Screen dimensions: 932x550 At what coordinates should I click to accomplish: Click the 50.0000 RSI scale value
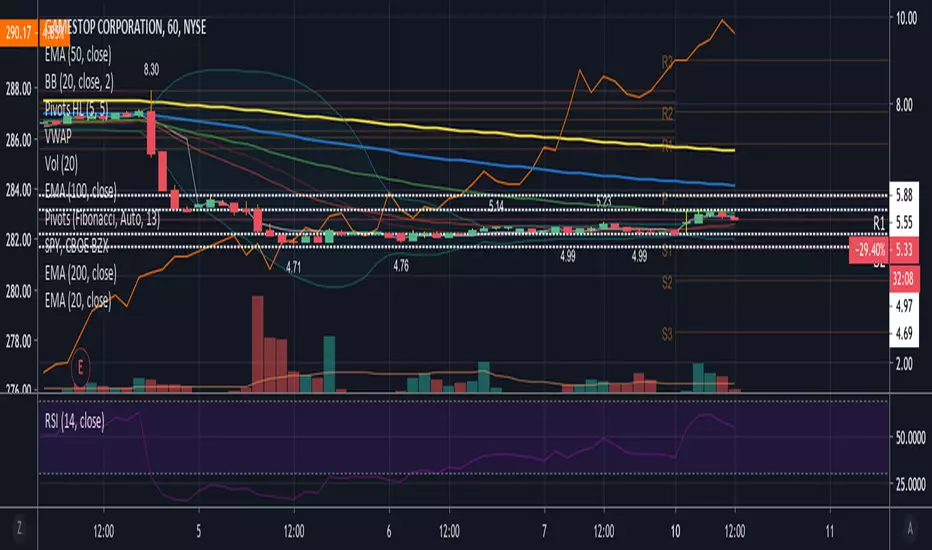tap(911, 438)
